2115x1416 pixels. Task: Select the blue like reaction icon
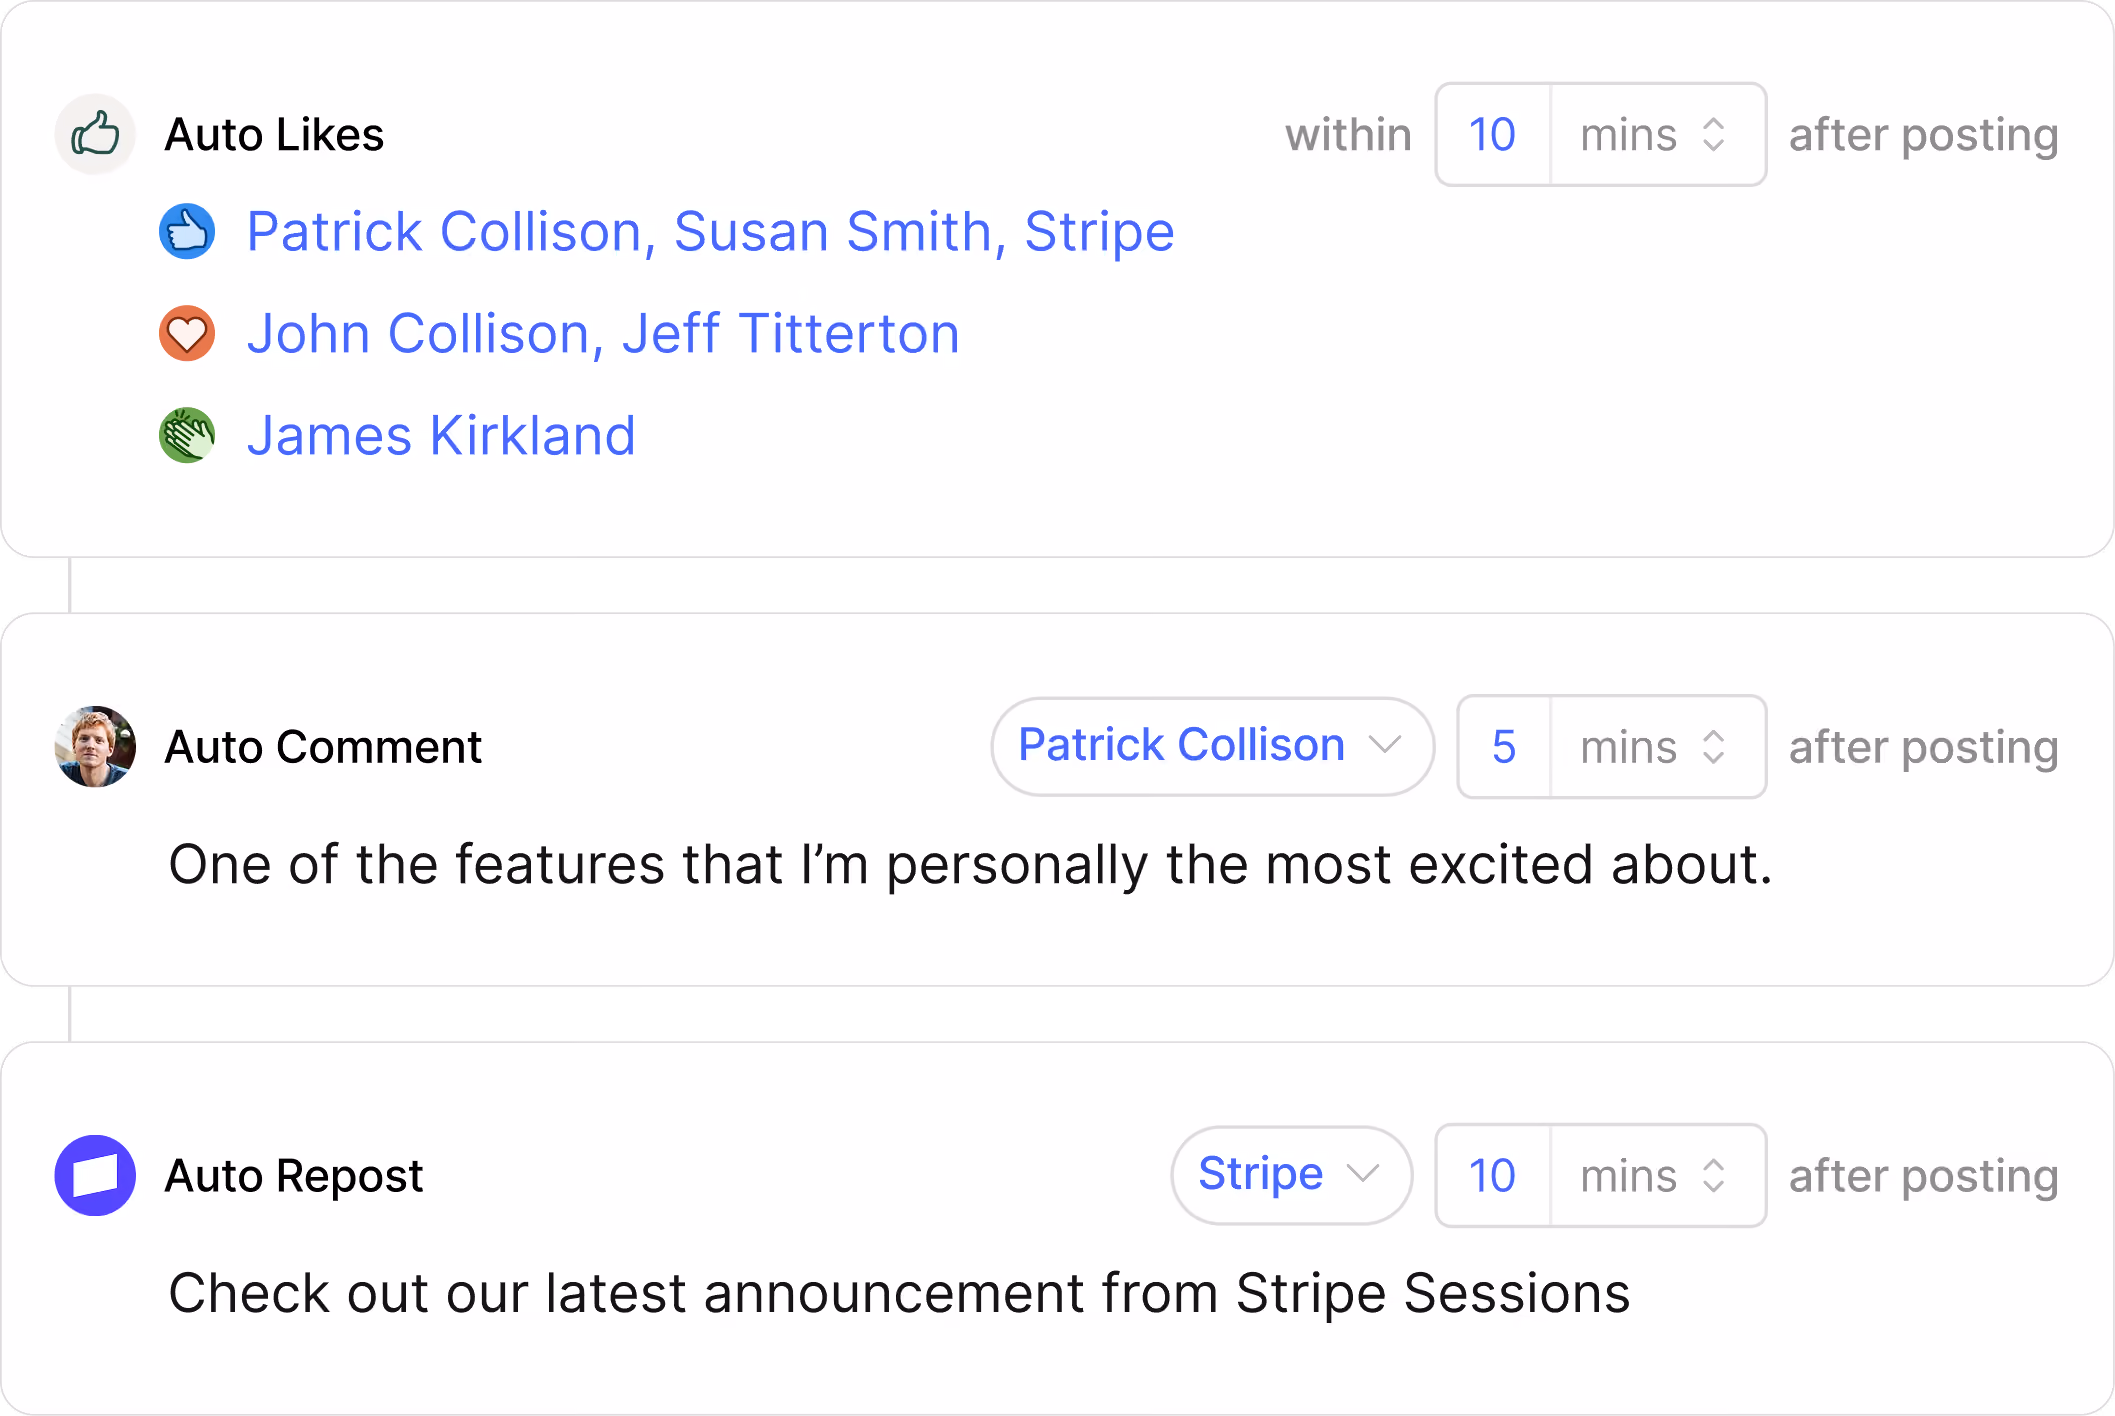(187, 231)
